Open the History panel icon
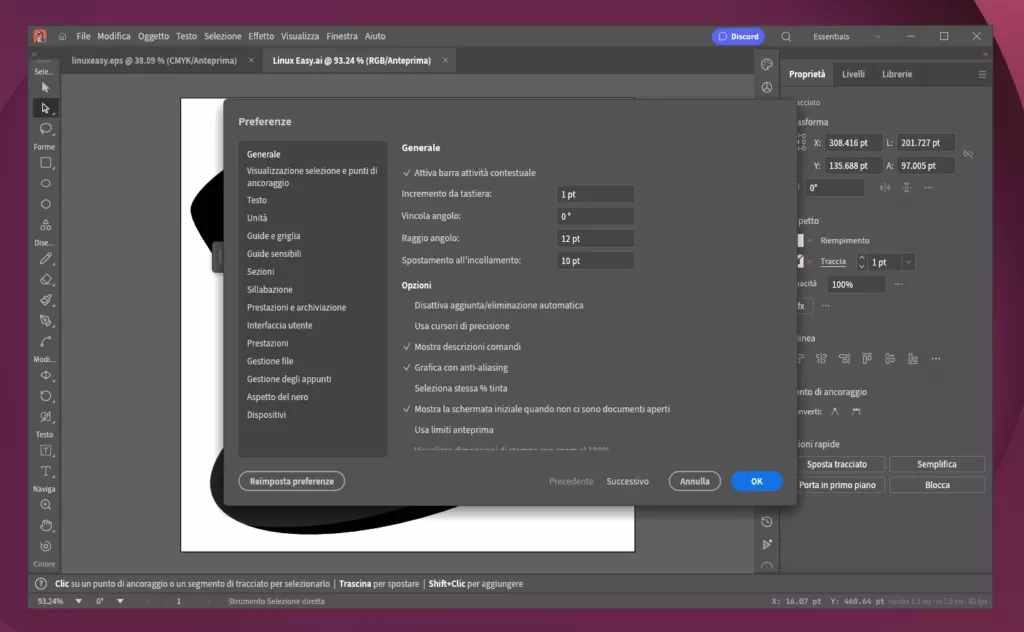Image resolution: width=1024 pixels, height=632 pixels. (x=767, y=522)
